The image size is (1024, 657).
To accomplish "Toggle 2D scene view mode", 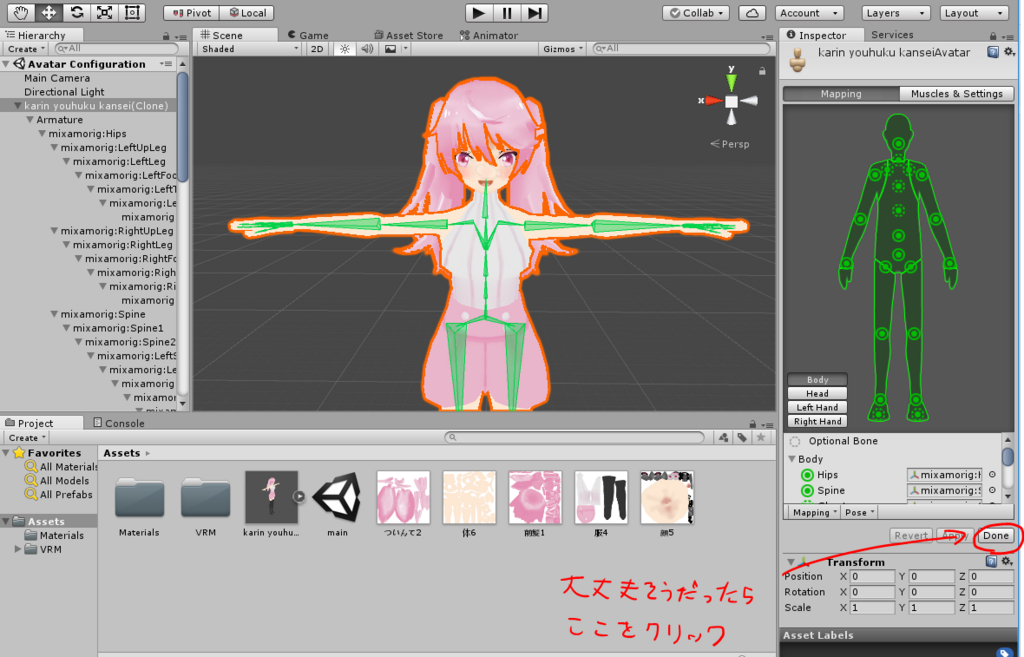I will [x=317, y=49].
